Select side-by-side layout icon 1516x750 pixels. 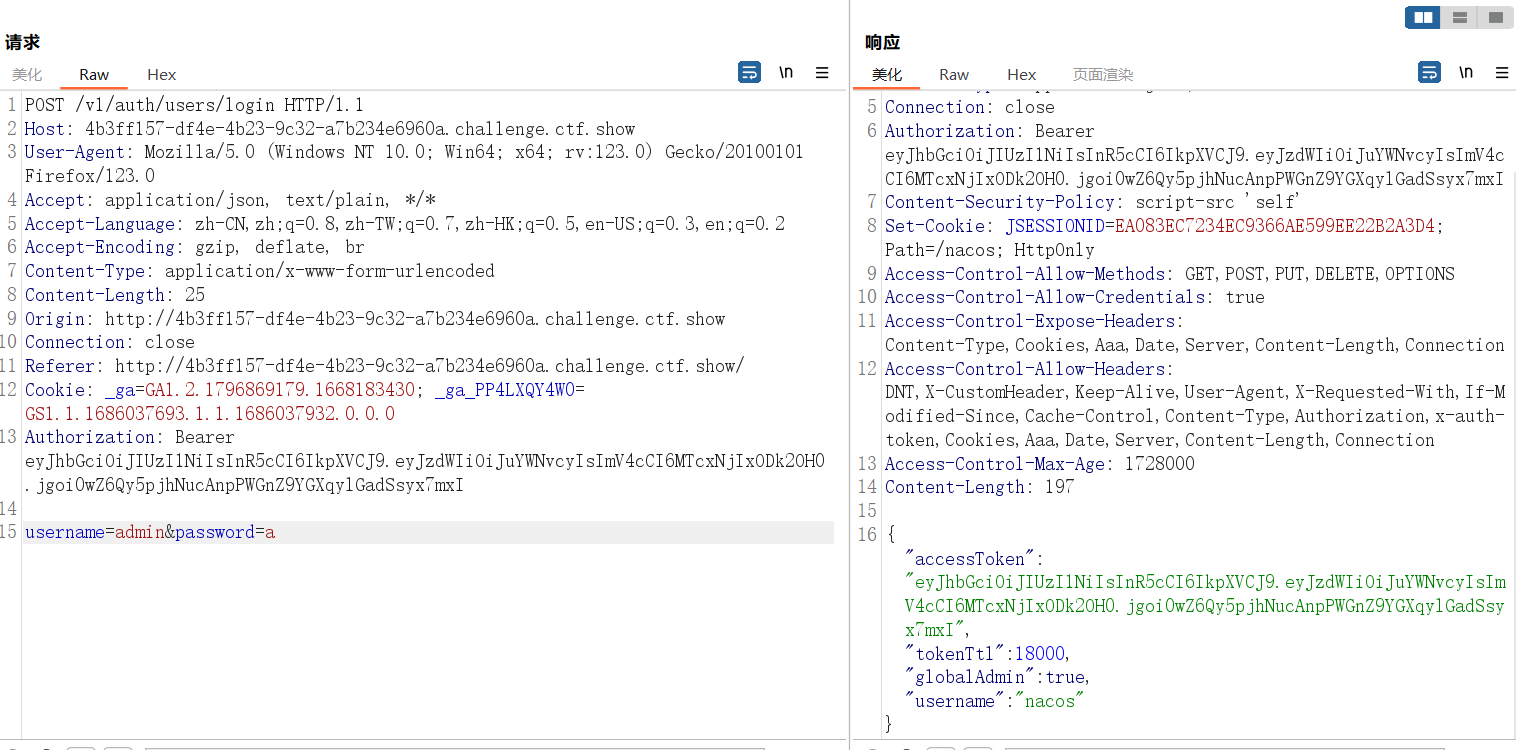(x=1422, y=17)
